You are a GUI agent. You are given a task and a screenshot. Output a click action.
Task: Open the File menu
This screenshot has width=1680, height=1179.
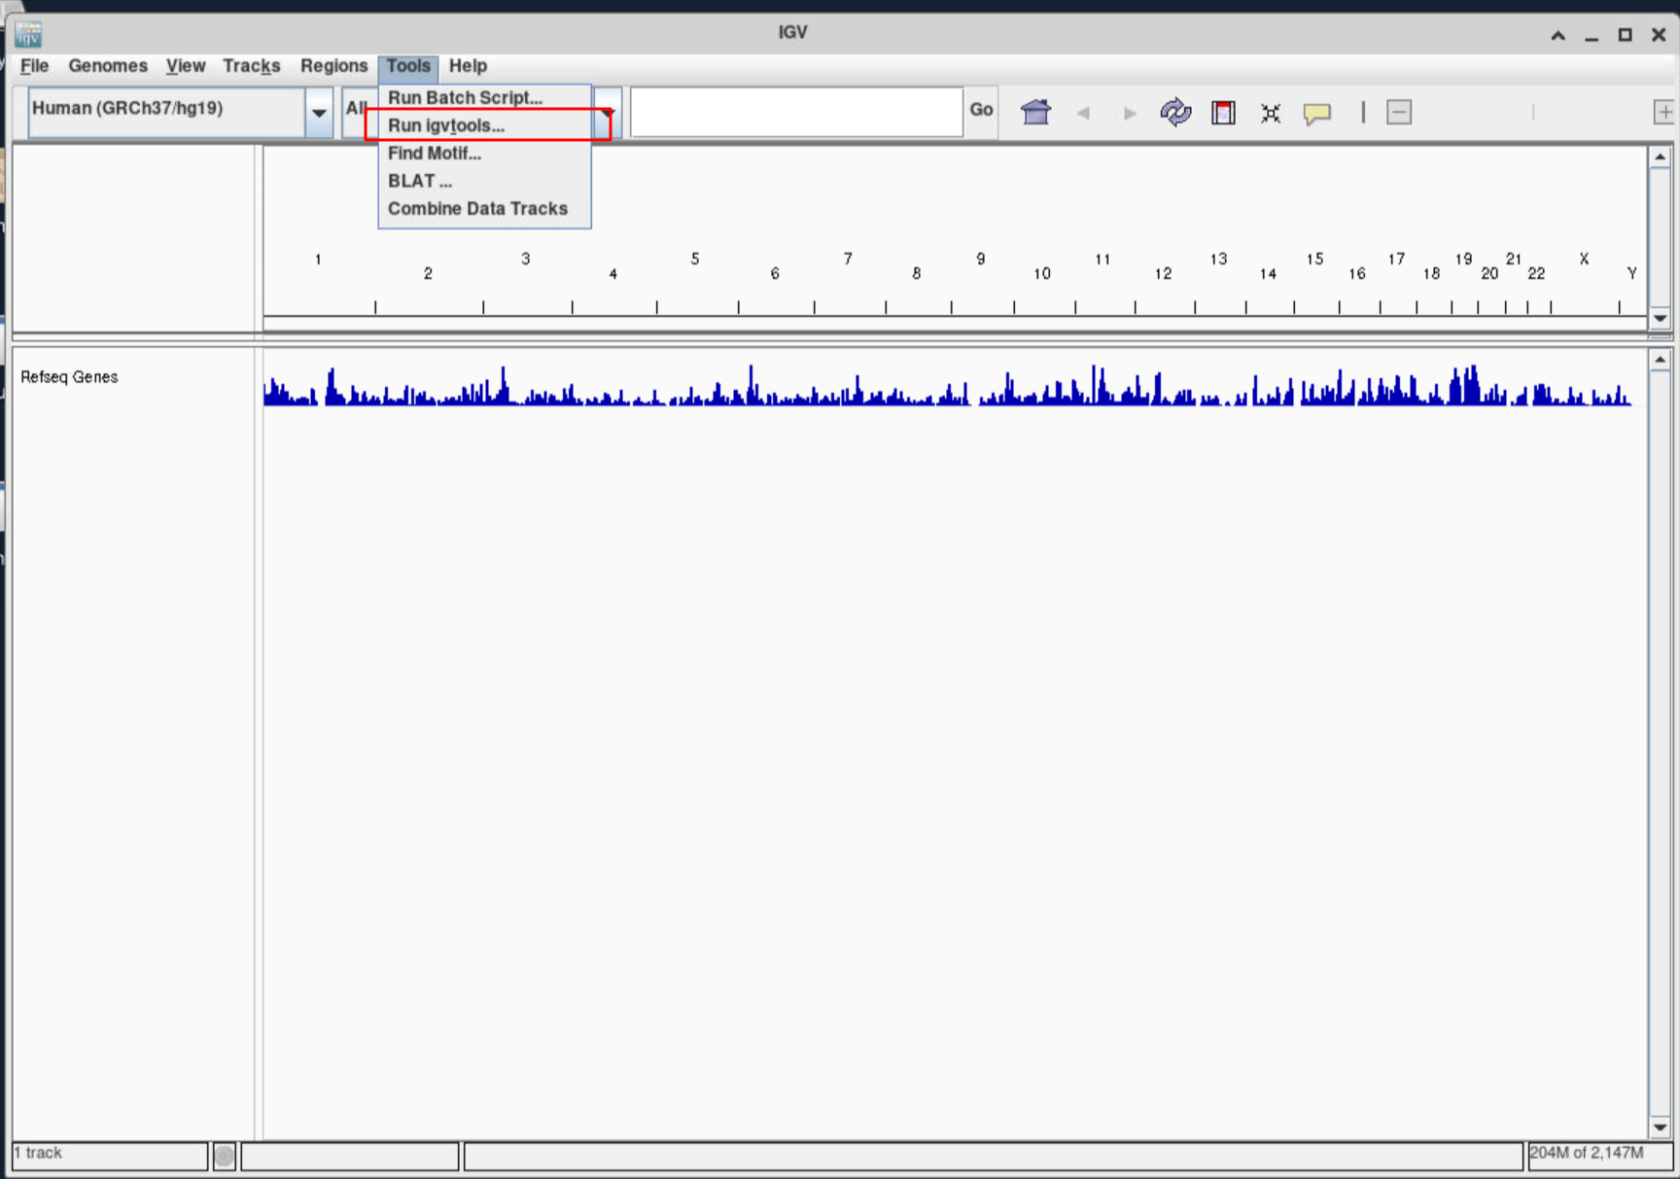pos(34,66)
